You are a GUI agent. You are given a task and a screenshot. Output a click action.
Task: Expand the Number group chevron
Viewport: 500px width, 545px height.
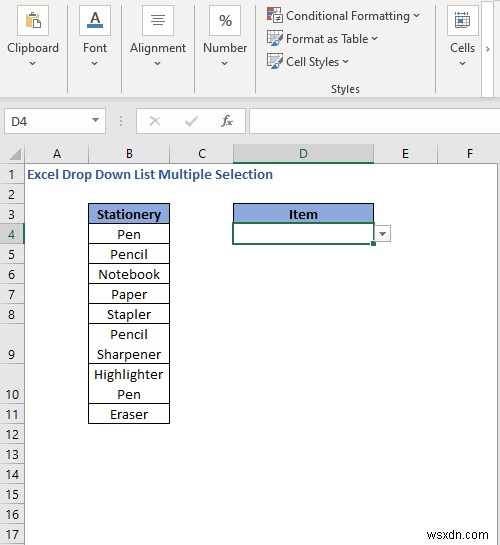224,63
